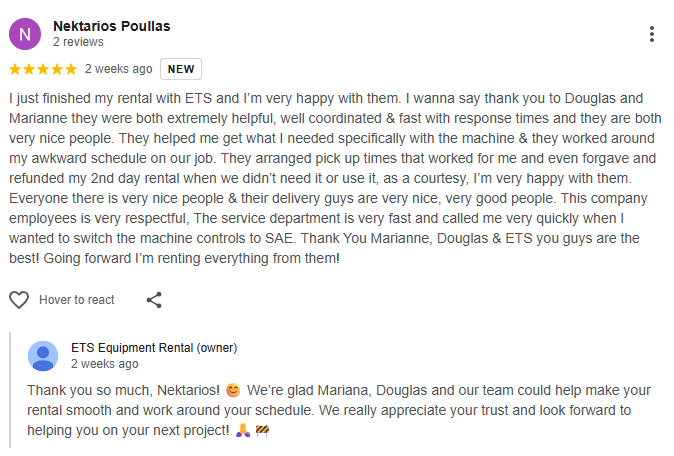Open the ETS Equipment Rental (owner) name

[154, 348]
